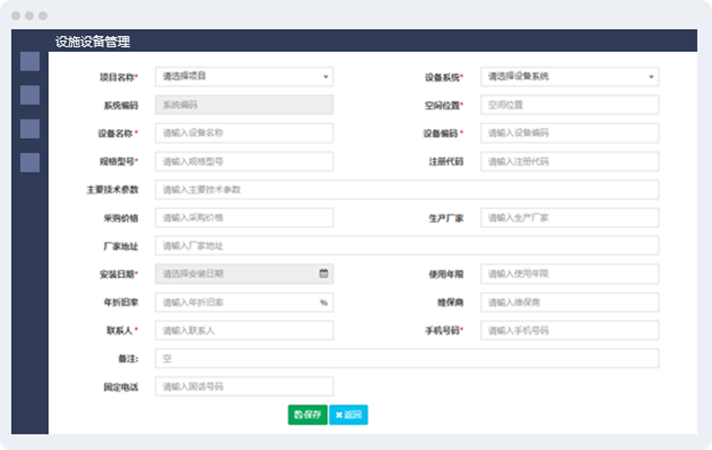Select the fourth sidebar square icon
This screenshot has height=450, width=712.
(30, 162)
